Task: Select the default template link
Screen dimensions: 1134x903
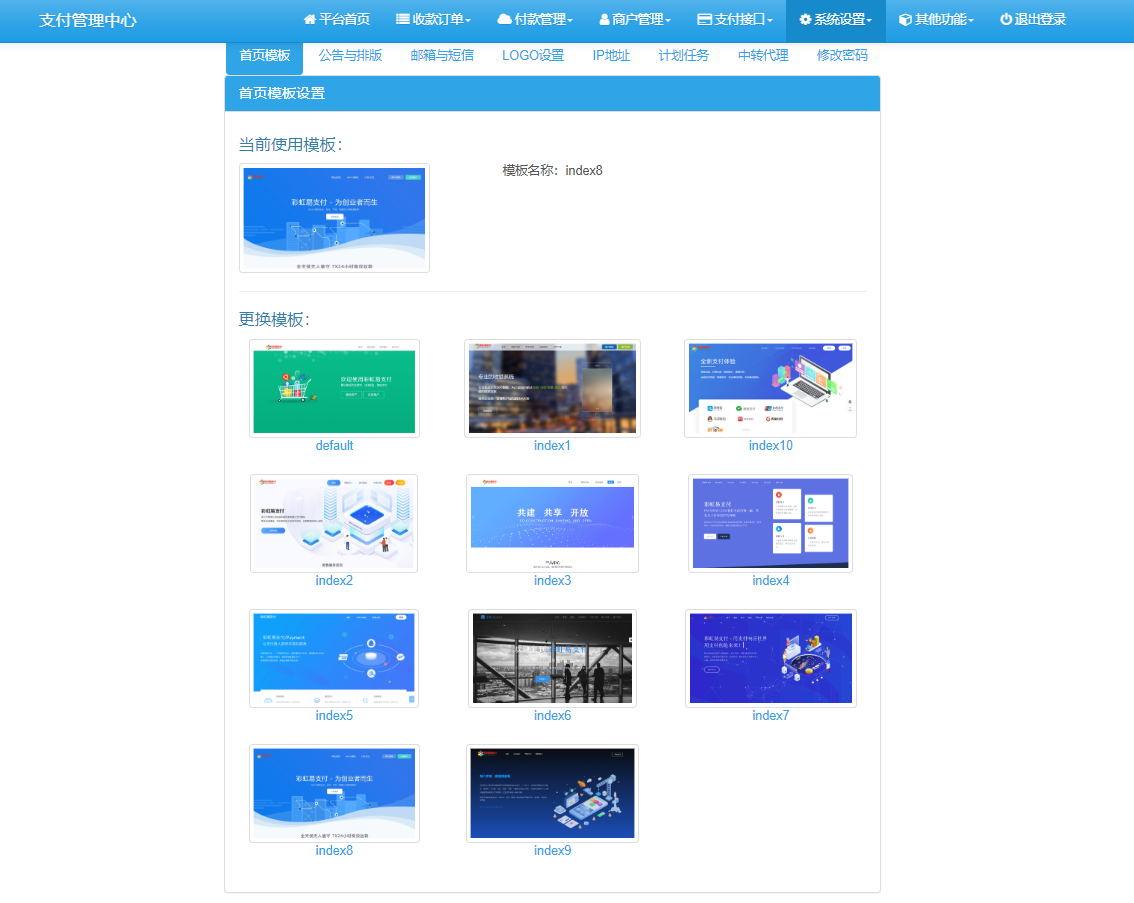Action: tap(333, 445)
